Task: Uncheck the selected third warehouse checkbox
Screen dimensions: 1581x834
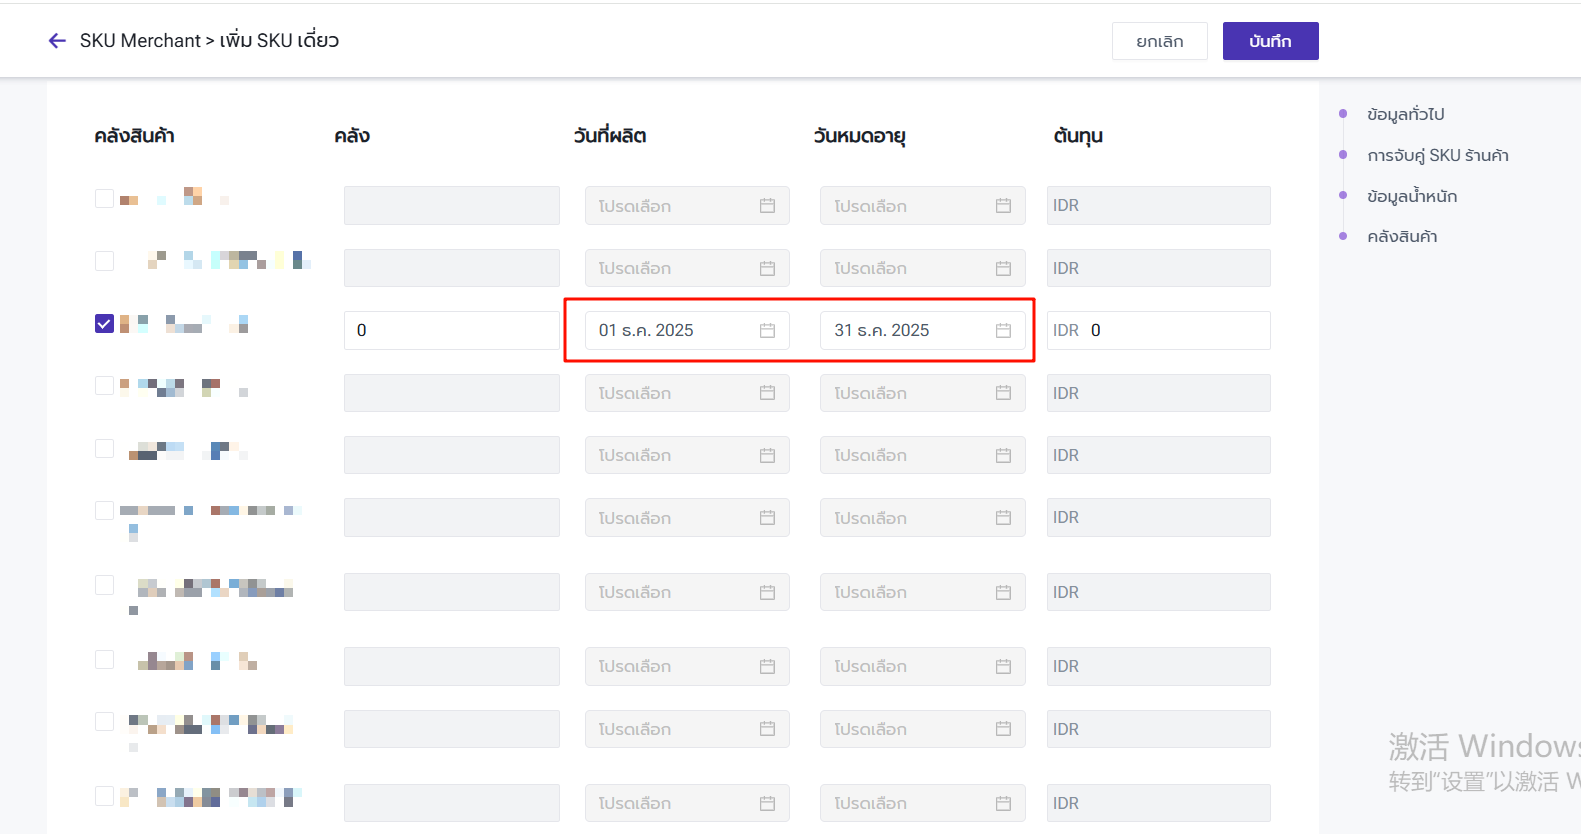Action: [x=104, y=324]
